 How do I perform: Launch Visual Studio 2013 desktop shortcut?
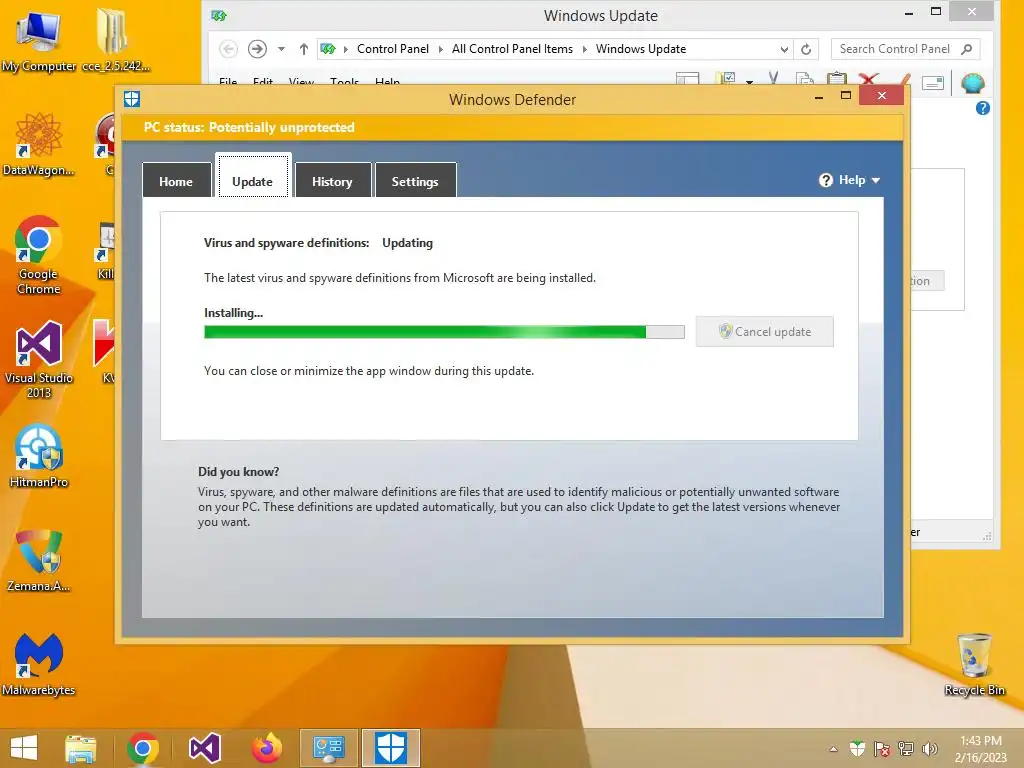39,360
